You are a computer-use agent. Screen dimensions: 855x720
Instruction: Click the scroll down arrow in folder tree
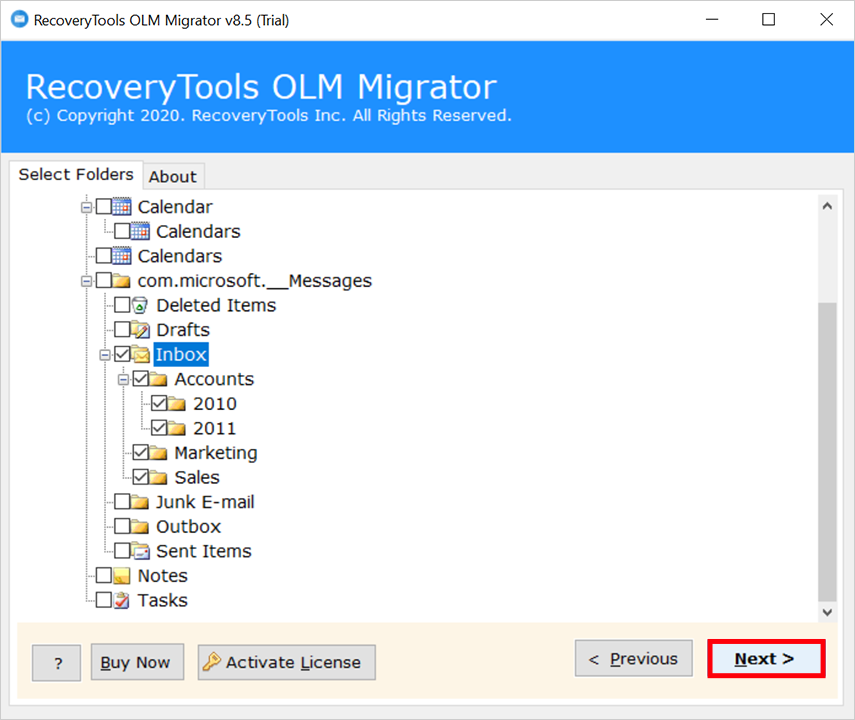tap(827, 612)
